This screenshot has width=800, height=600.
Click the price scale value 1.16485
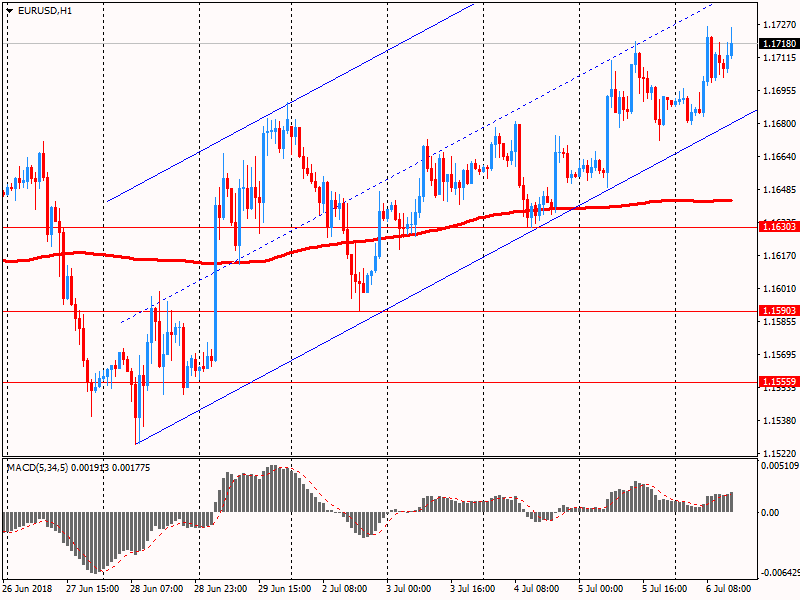coord(780,190)
